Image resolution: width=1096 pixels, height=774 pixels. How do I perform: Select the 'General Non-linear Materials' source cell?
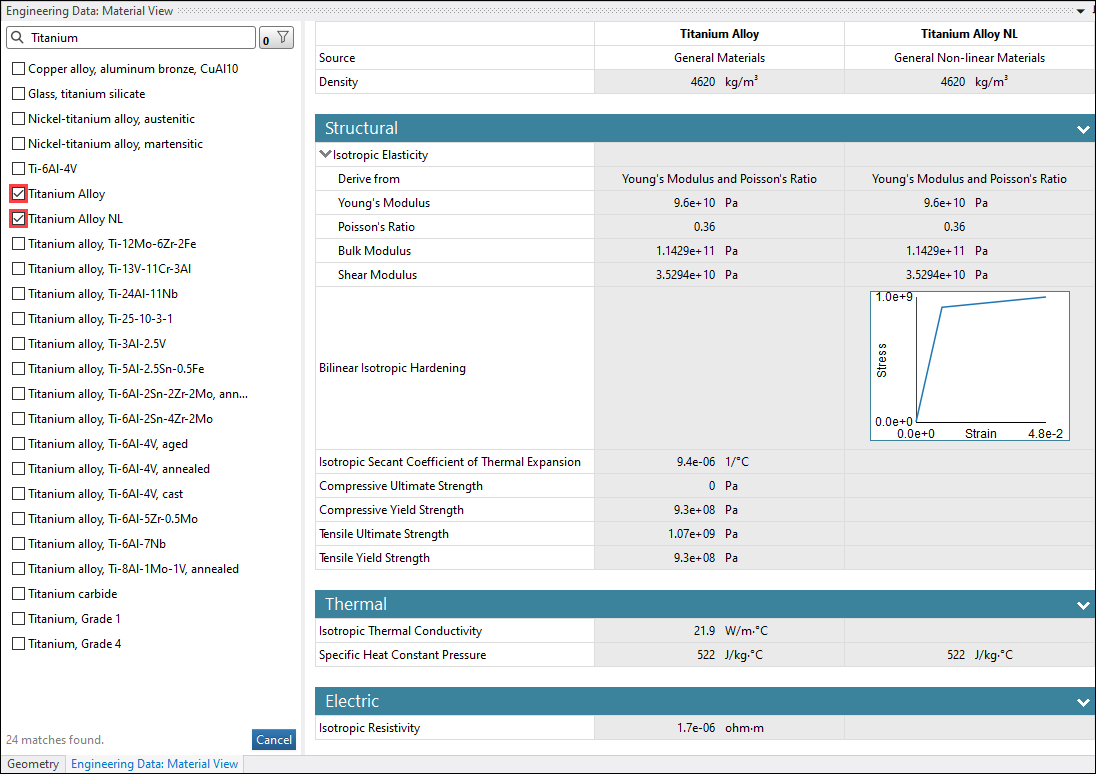point(969,58)
